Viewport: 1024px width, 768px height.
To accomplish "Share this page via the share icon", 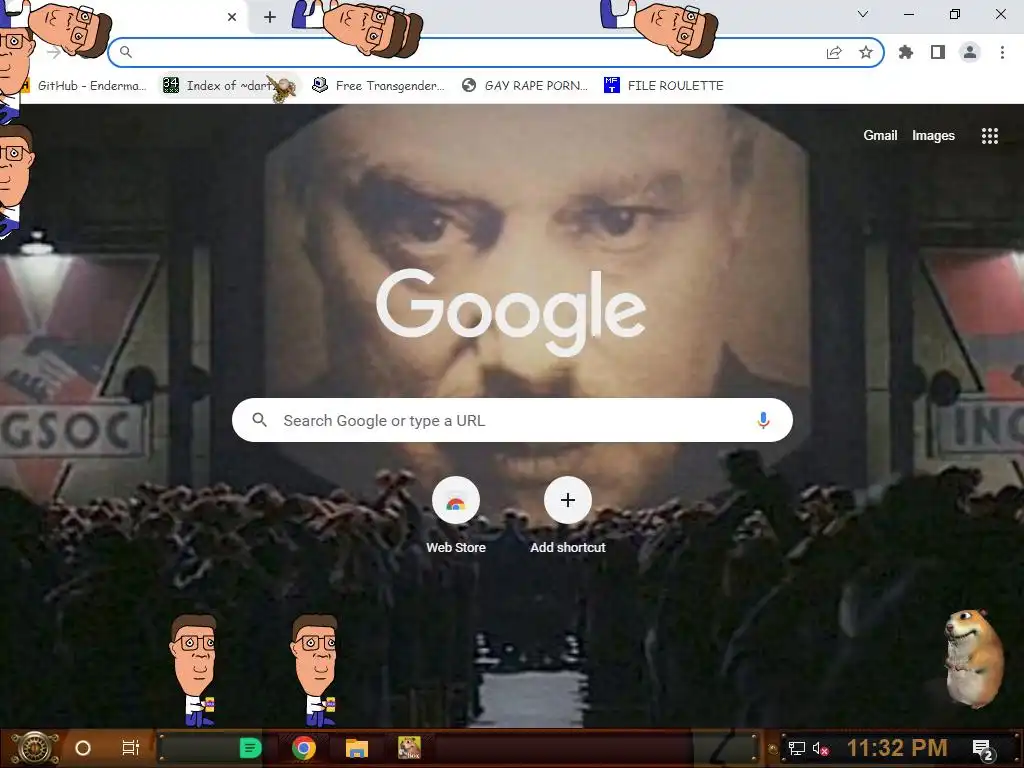I will [x=834, y=52].
